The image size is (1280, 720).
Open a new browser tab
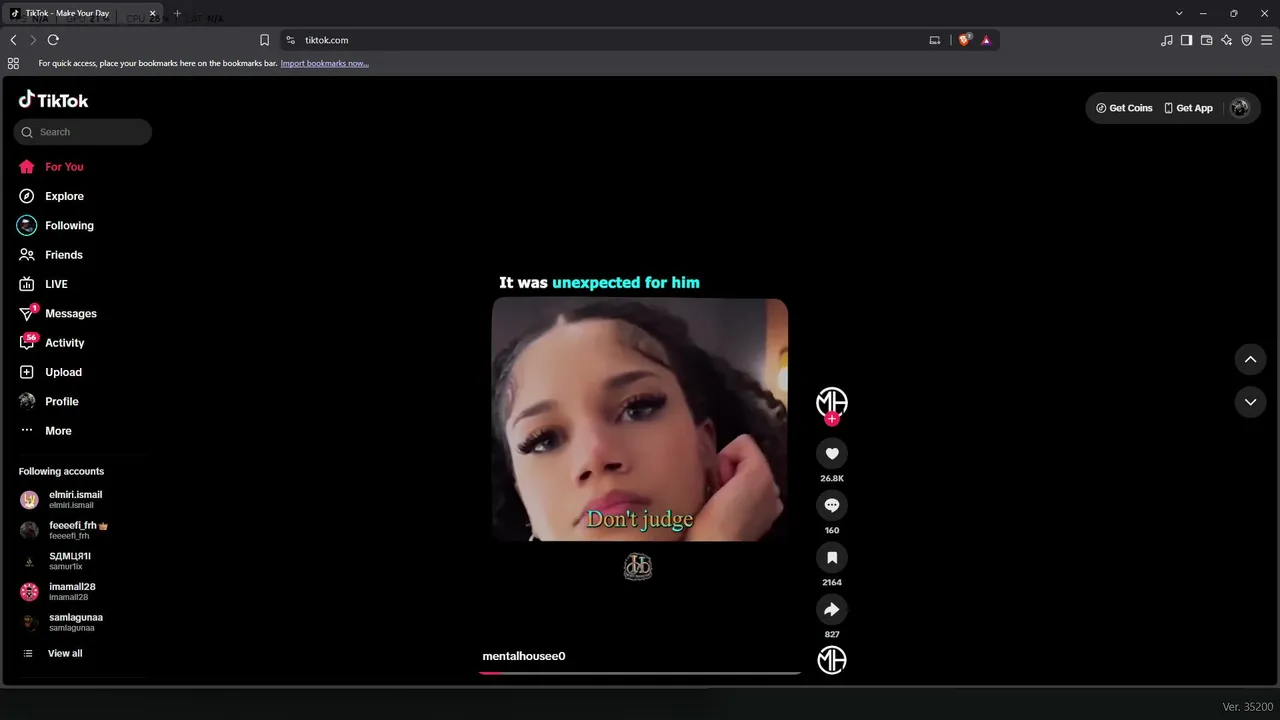[177, 14]
